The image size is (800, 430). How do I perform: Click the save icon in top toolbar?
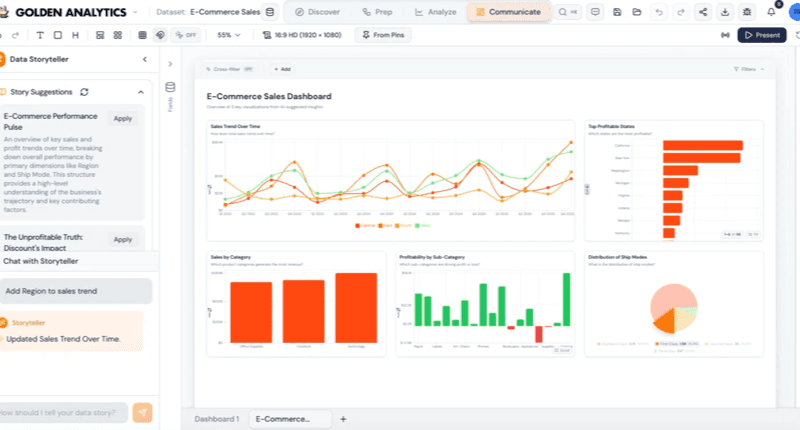619,12
